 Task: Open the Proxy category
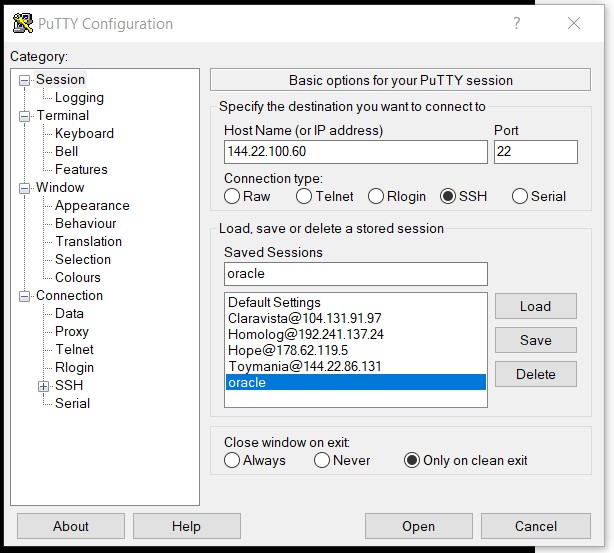pyautogui.click(x=72, y=332)
